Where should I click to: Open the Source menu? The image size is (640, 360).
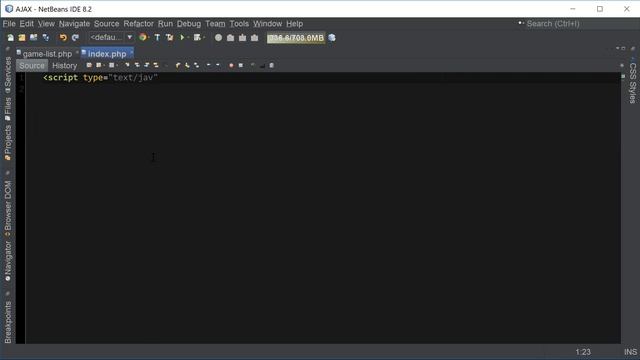pos(107,24)
